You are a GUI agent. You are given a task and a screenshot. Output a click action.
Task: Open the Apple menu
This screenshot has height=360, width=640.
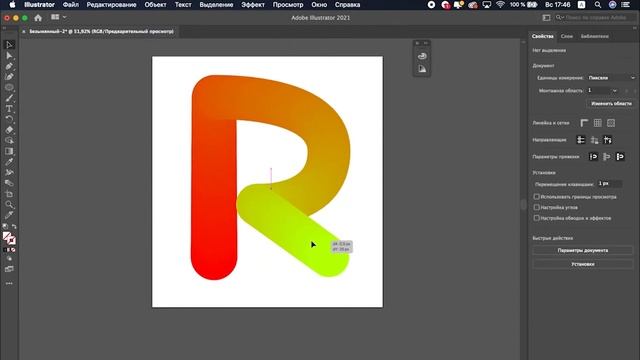click(x=12, y=5)
